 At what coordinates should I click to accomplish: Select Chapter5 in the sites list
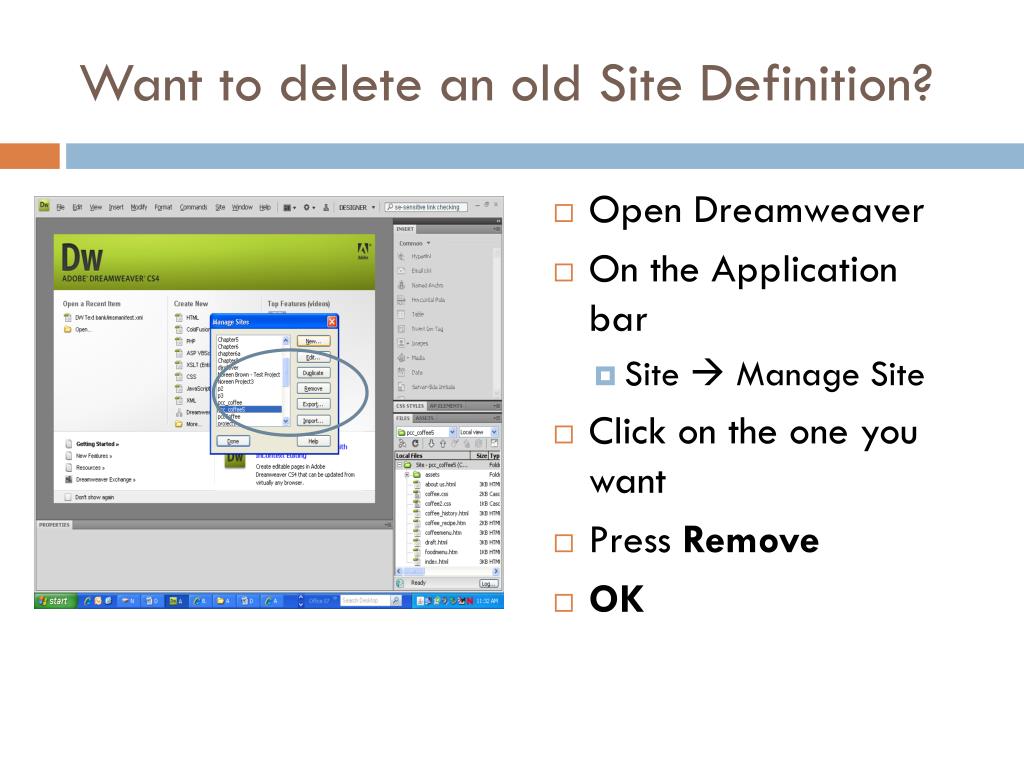coord(228,340)
